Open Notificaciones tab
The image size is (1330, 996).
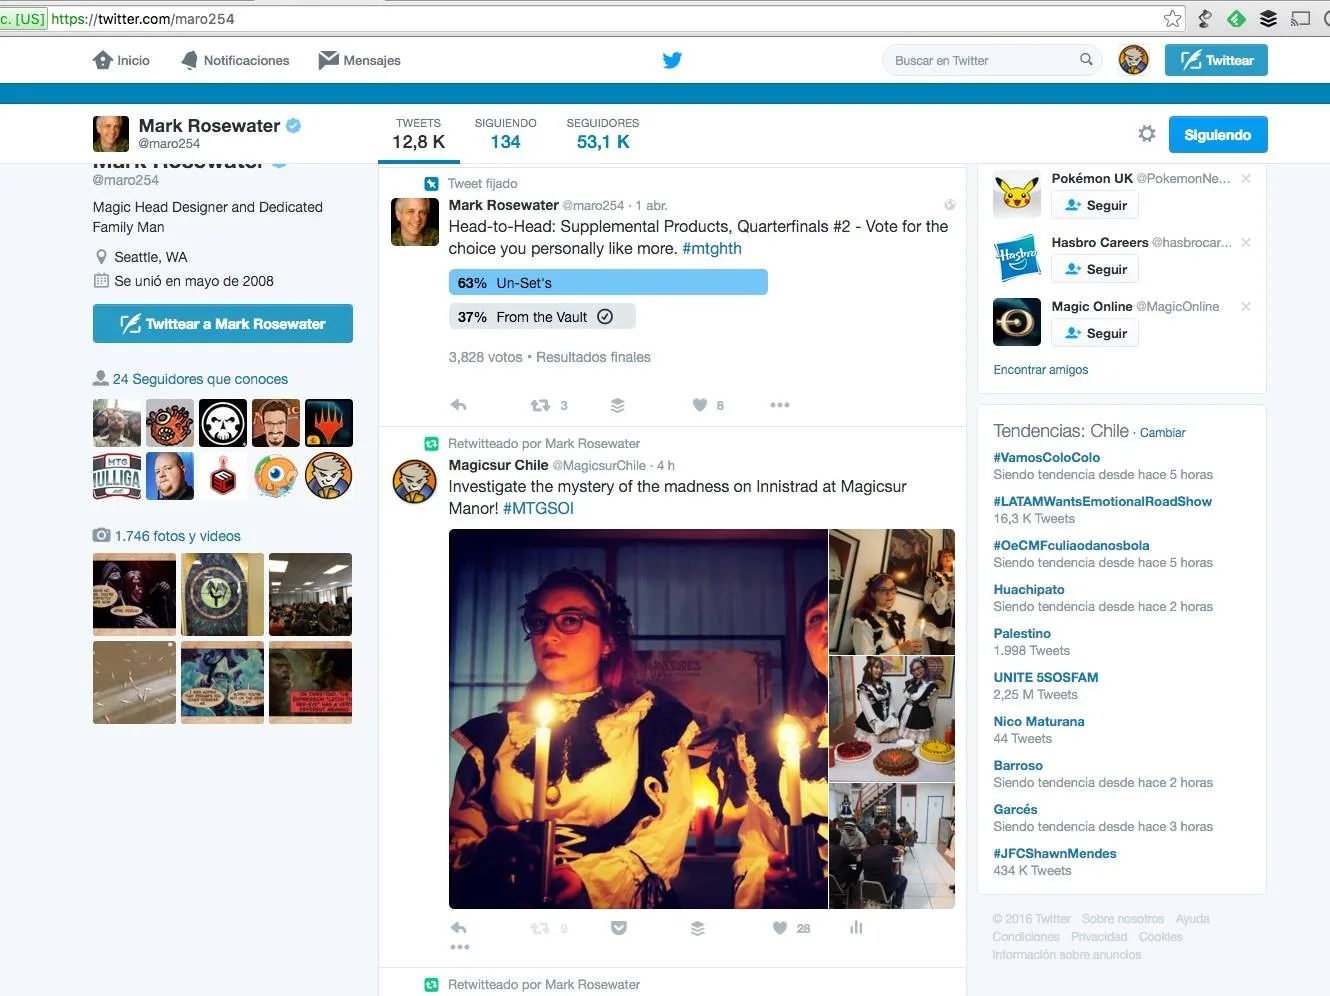(235, 60)
